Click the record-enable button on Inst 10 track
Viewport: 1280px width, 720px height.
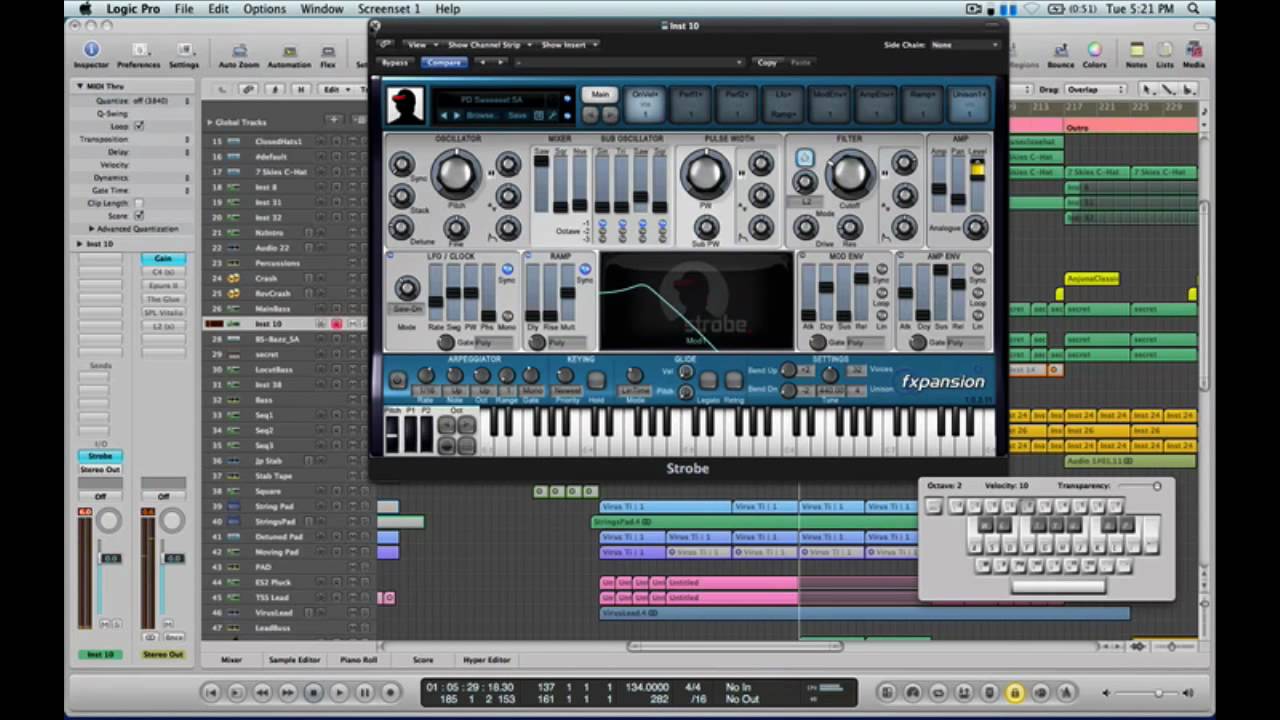pyautogui.click(x=337, y=324)
